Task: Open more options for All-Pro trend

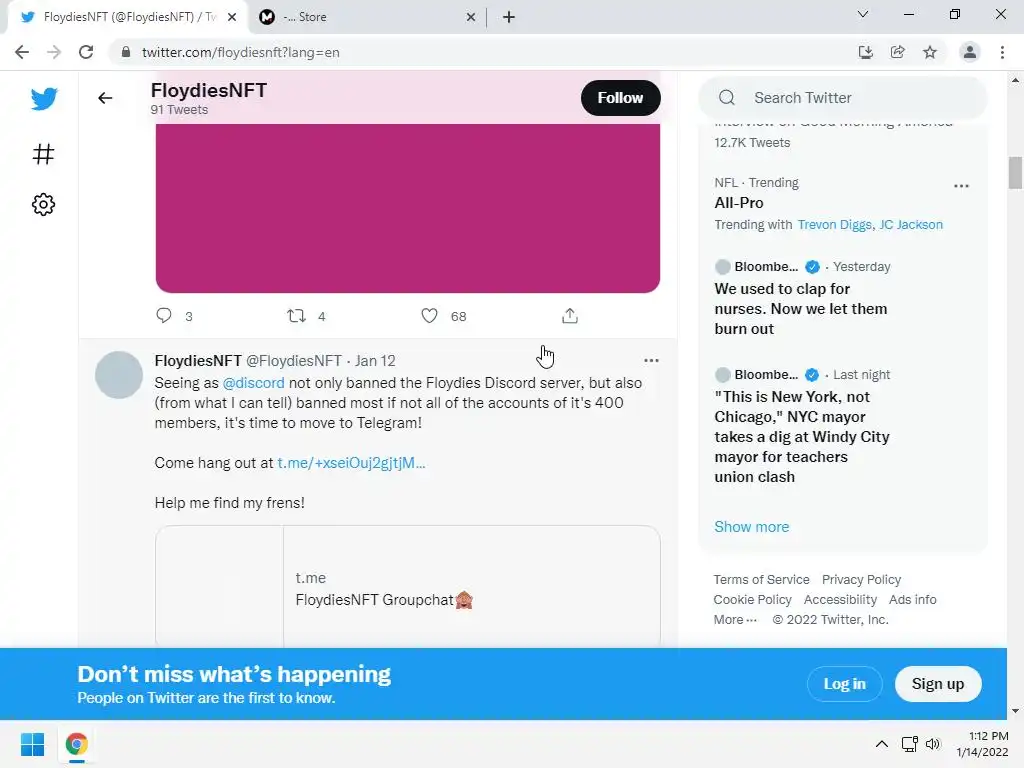Action: tap(961, 186)
